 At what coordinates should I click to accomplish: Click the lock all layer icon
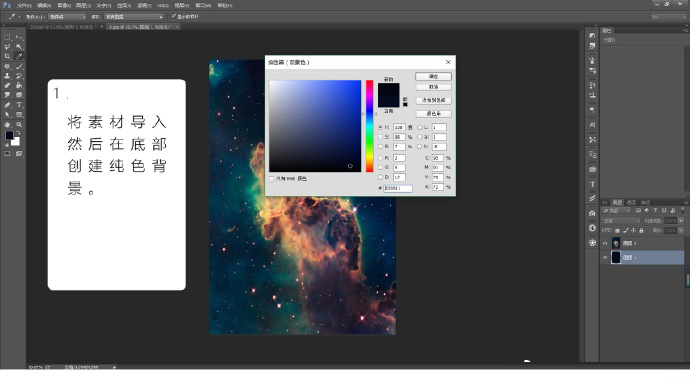click(642, 231)
